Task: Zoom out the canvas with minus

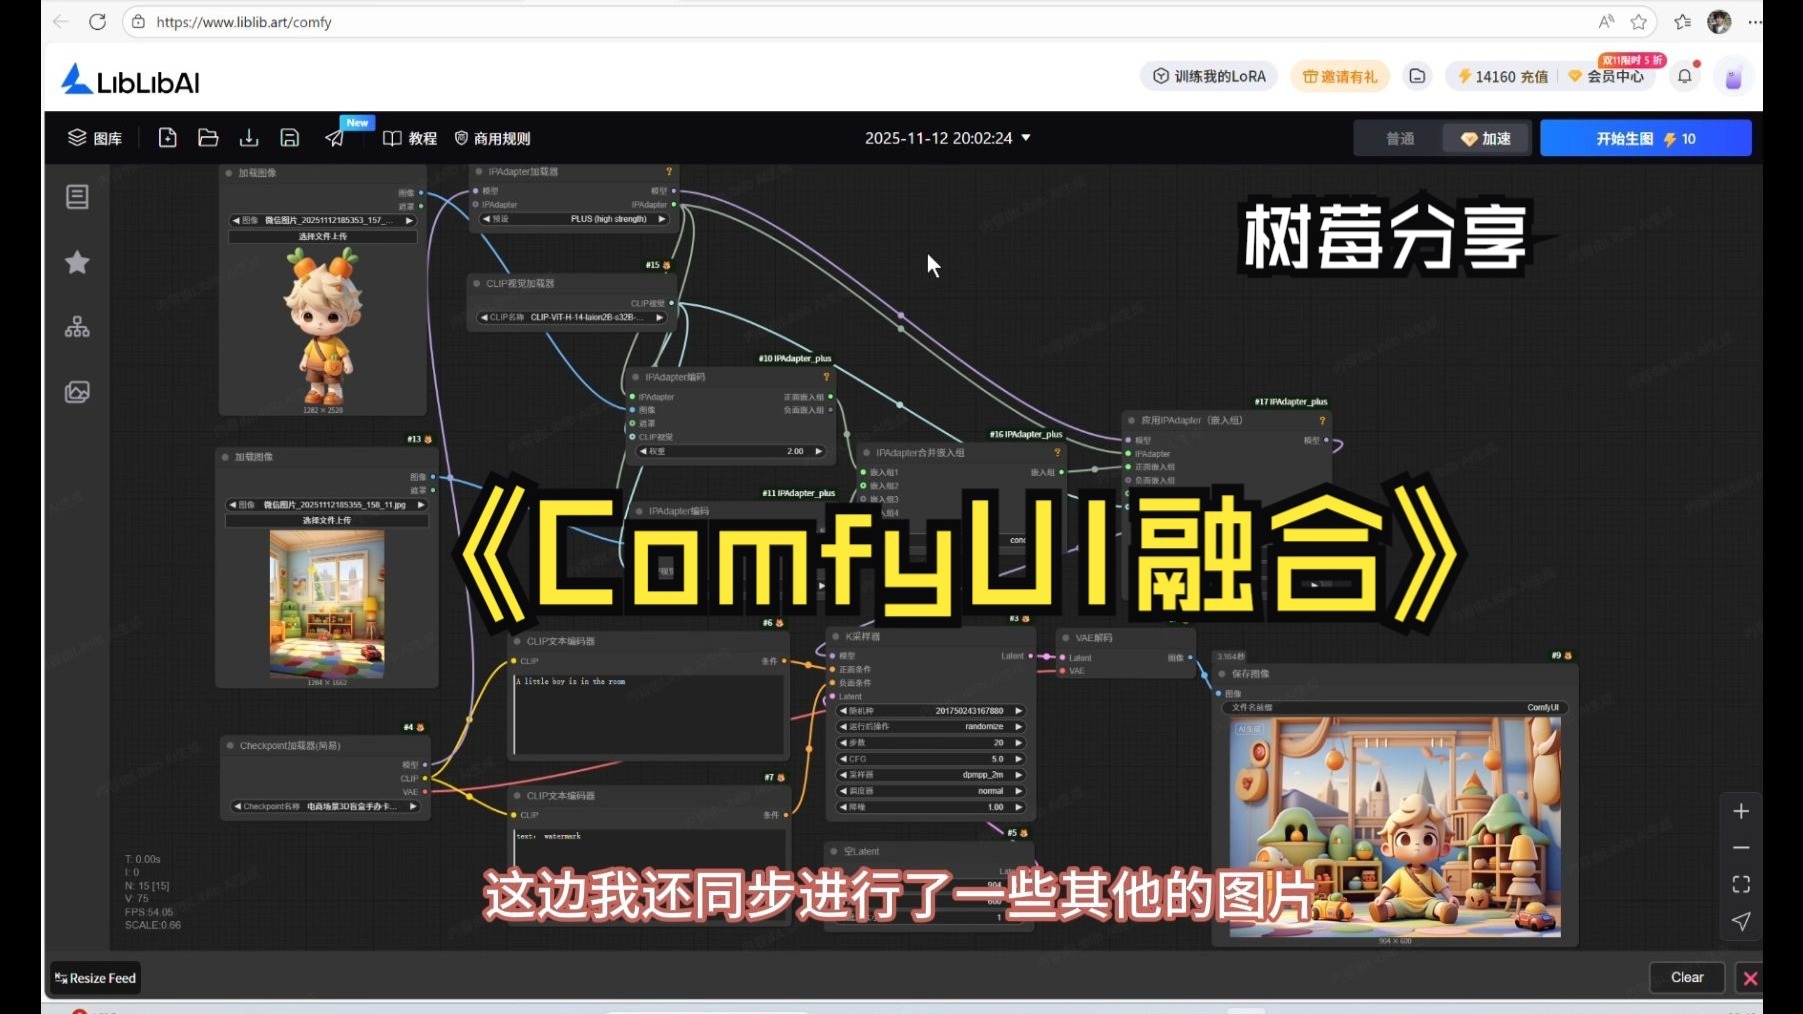Action: [1741, 848]
